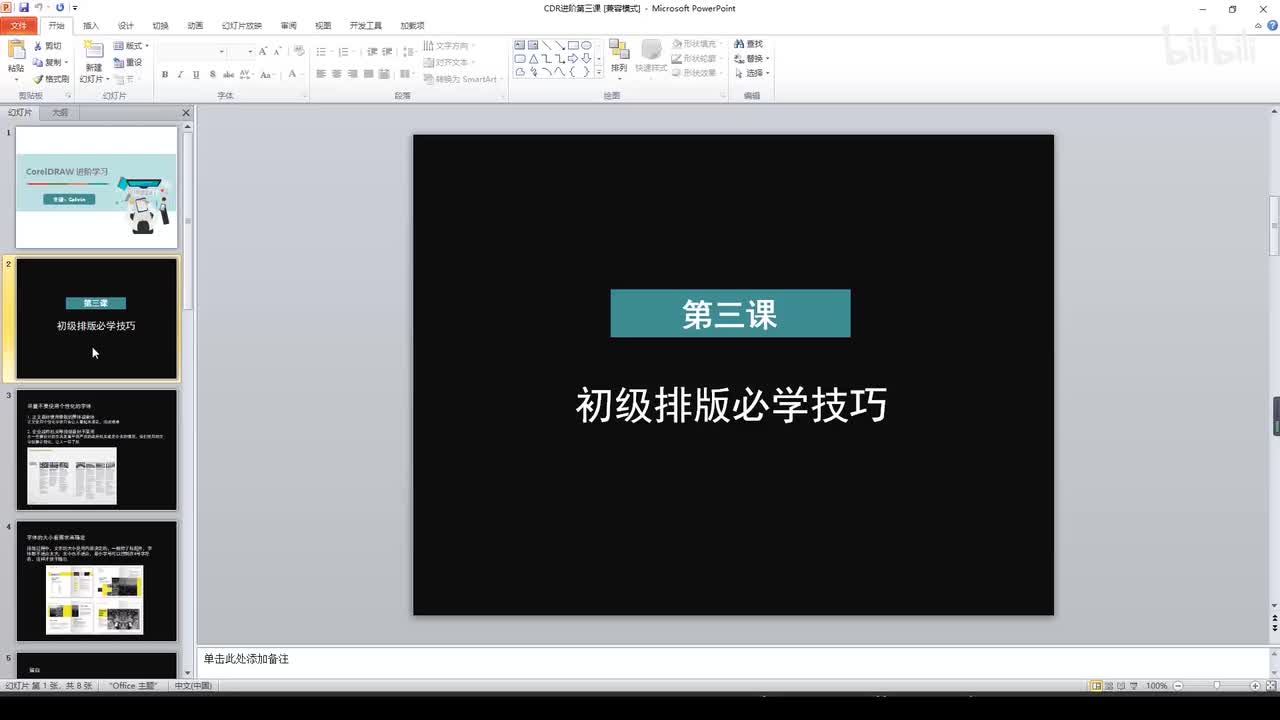Click the Copy (复制) button
Screen dimensions: 1280x720
tap(51, 62)
